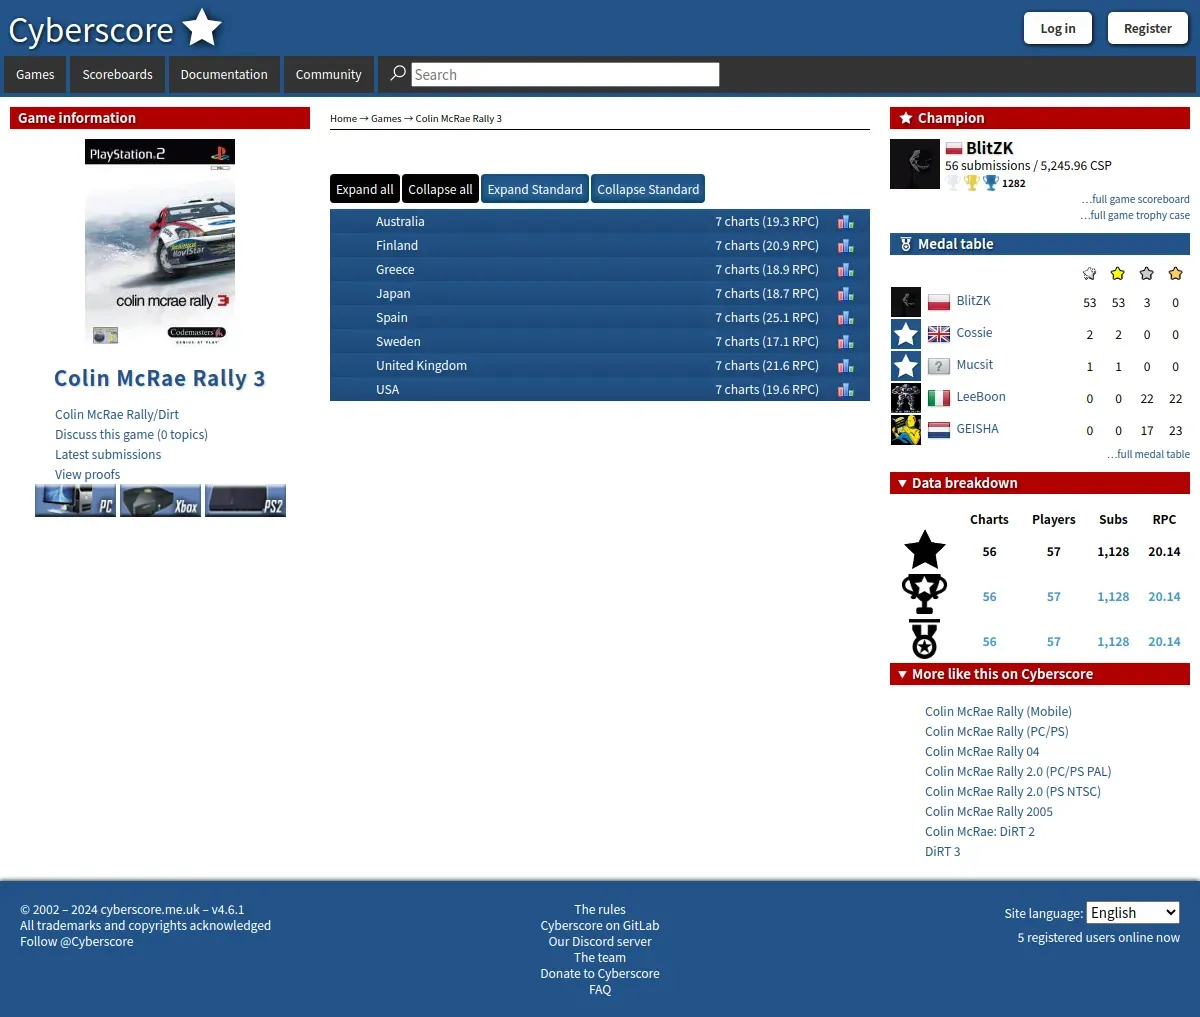The width and height of the screenshot is (1200, 1017).
Task: Open Cyberscore on GitLab footer link
Action: (600, 925)
